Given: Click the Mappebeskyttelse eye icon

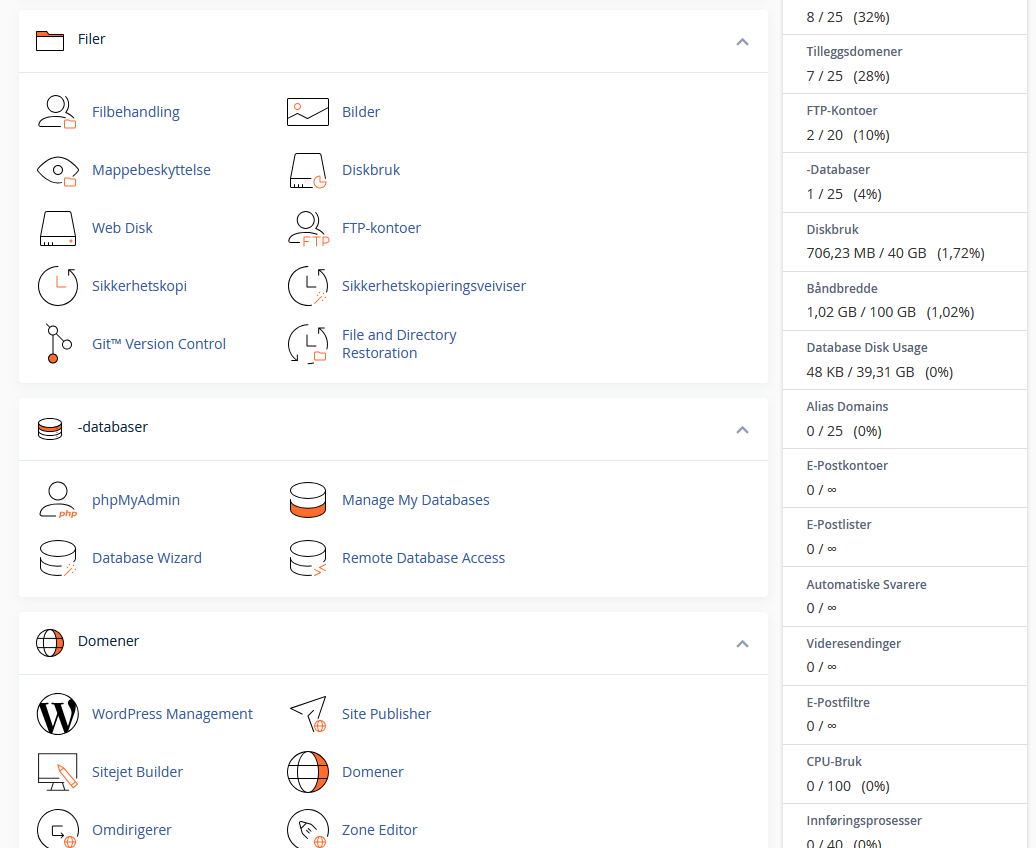Looking at the screenshot, I should [57, 170].
